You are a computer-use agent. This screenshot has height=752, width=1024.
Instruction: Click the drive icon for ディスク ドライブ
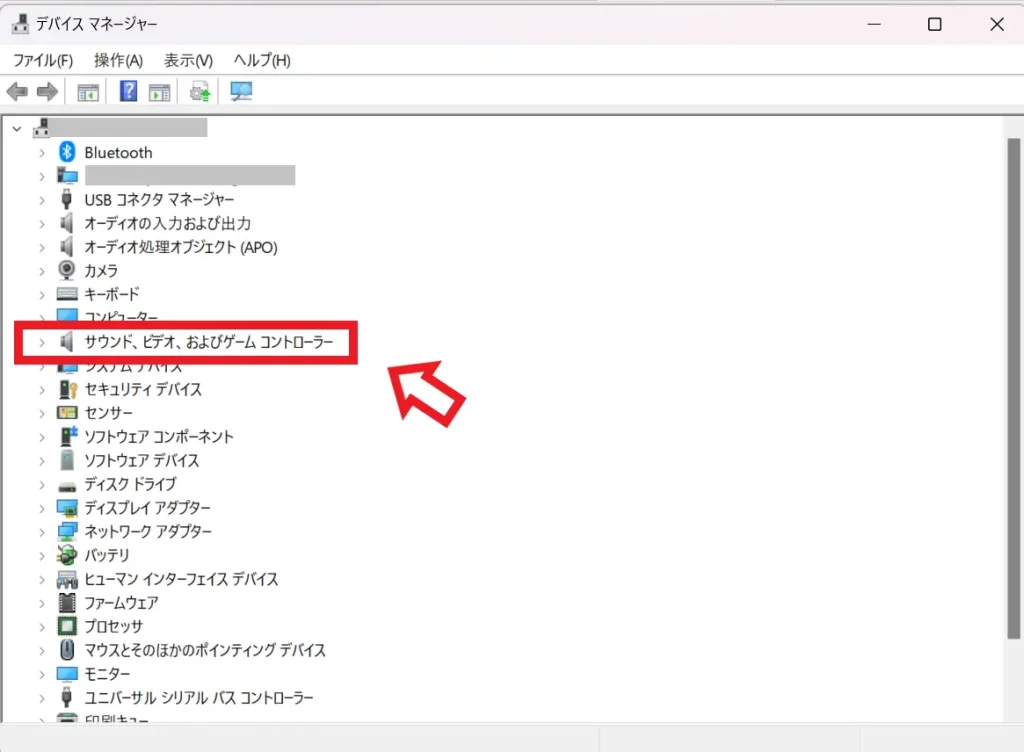coord(67,486)
